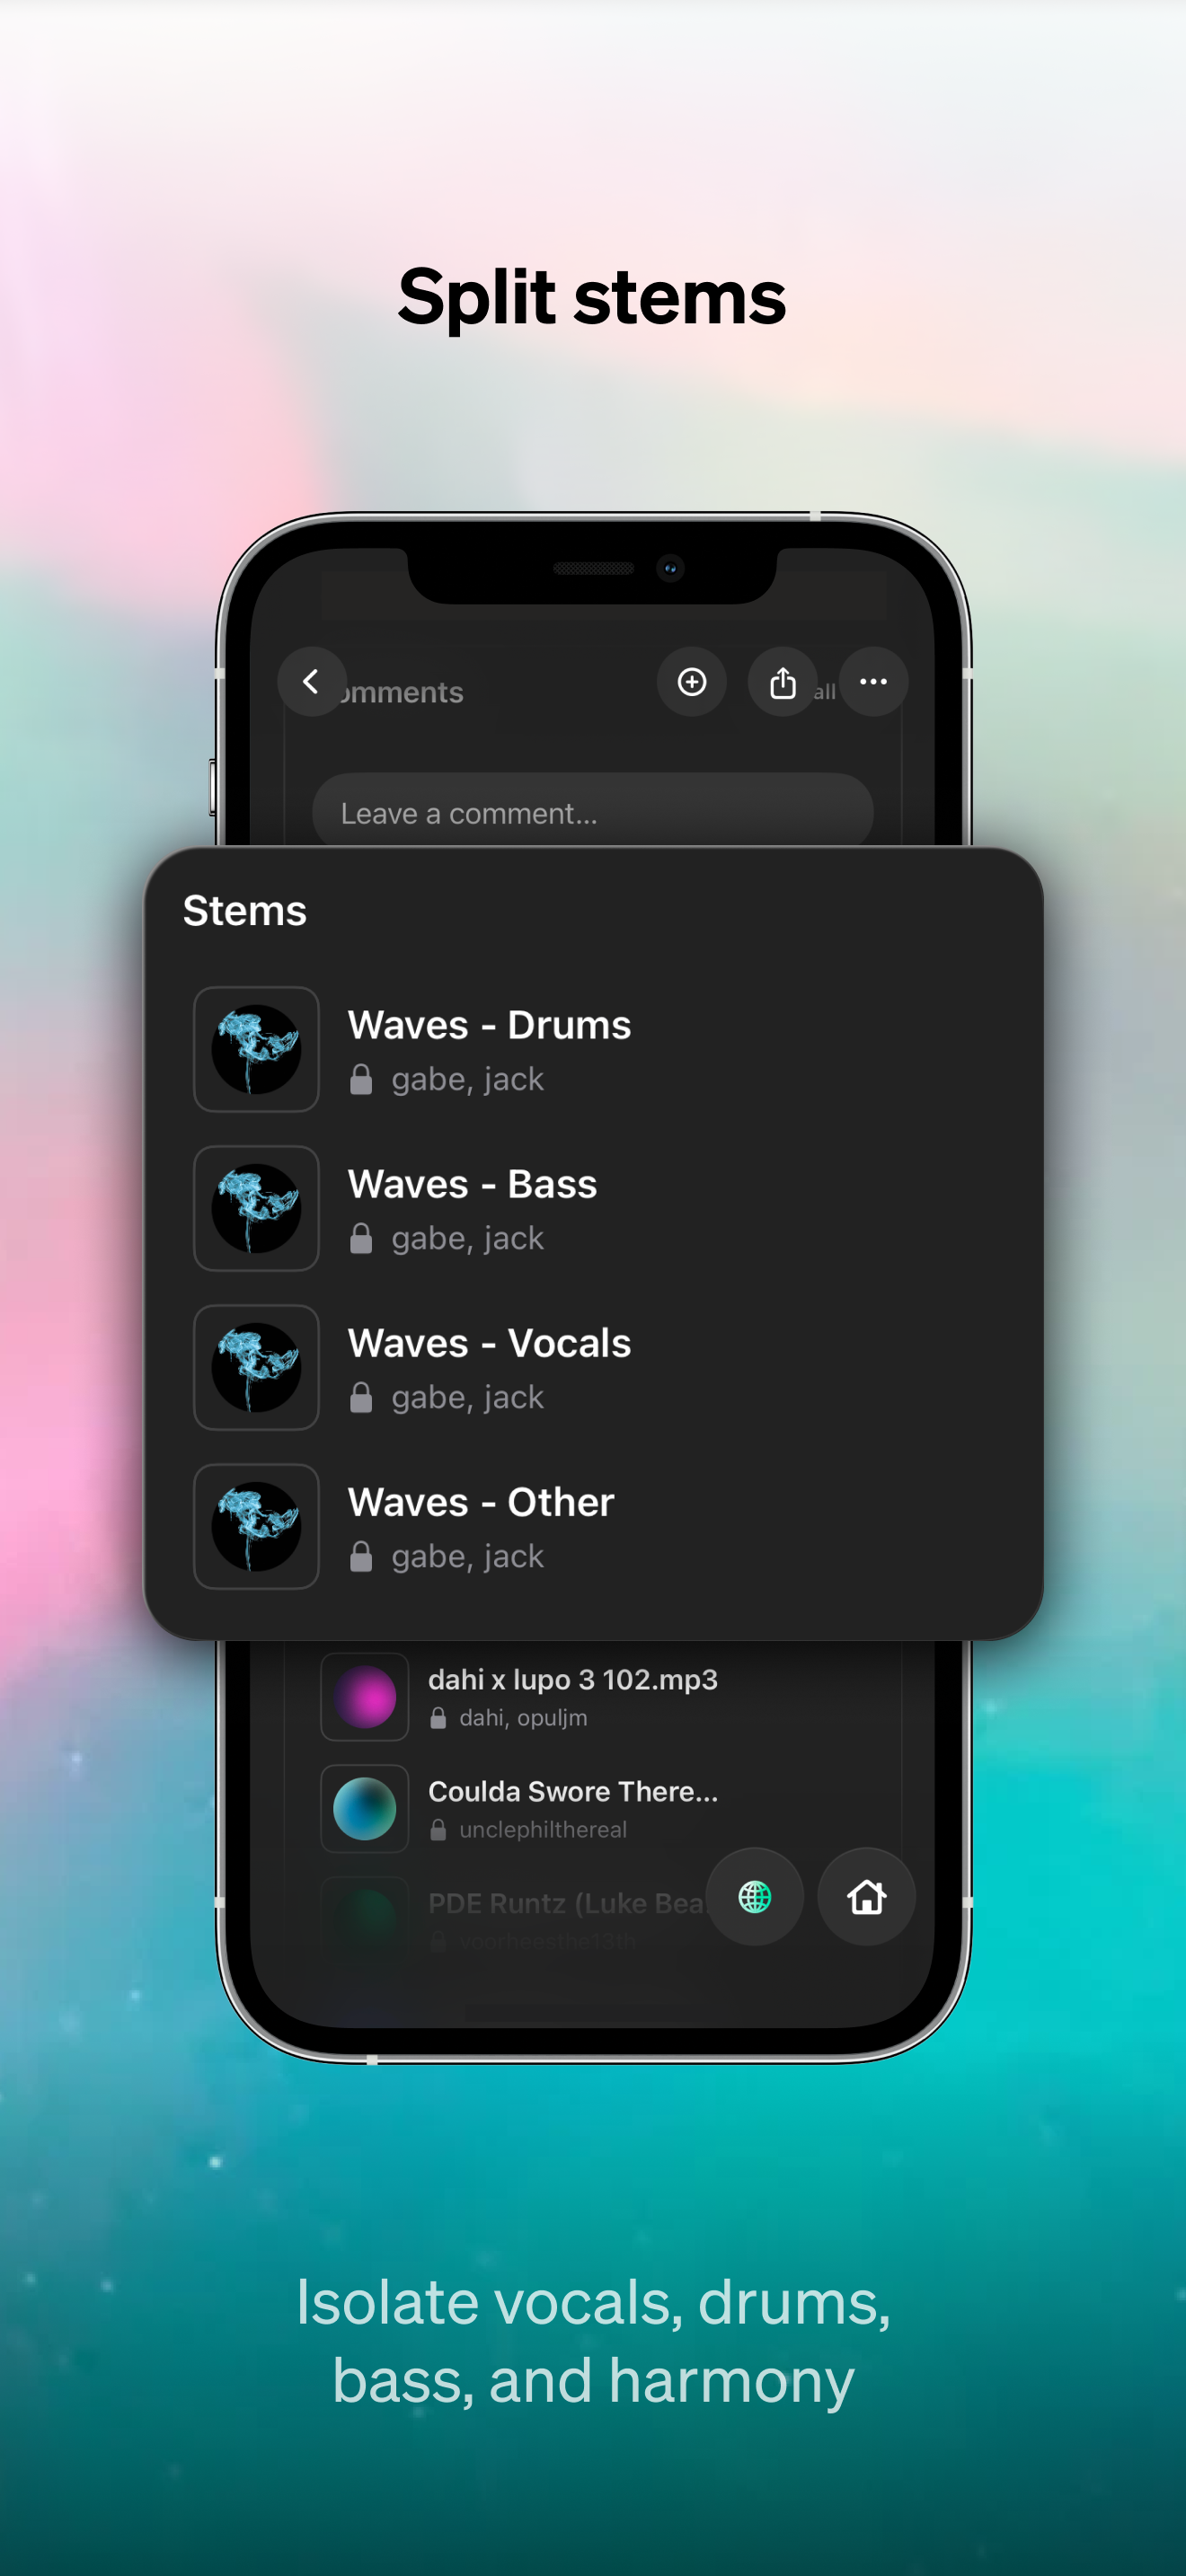
Task: Open the three-dot more options menu
Action: (874, 682)
